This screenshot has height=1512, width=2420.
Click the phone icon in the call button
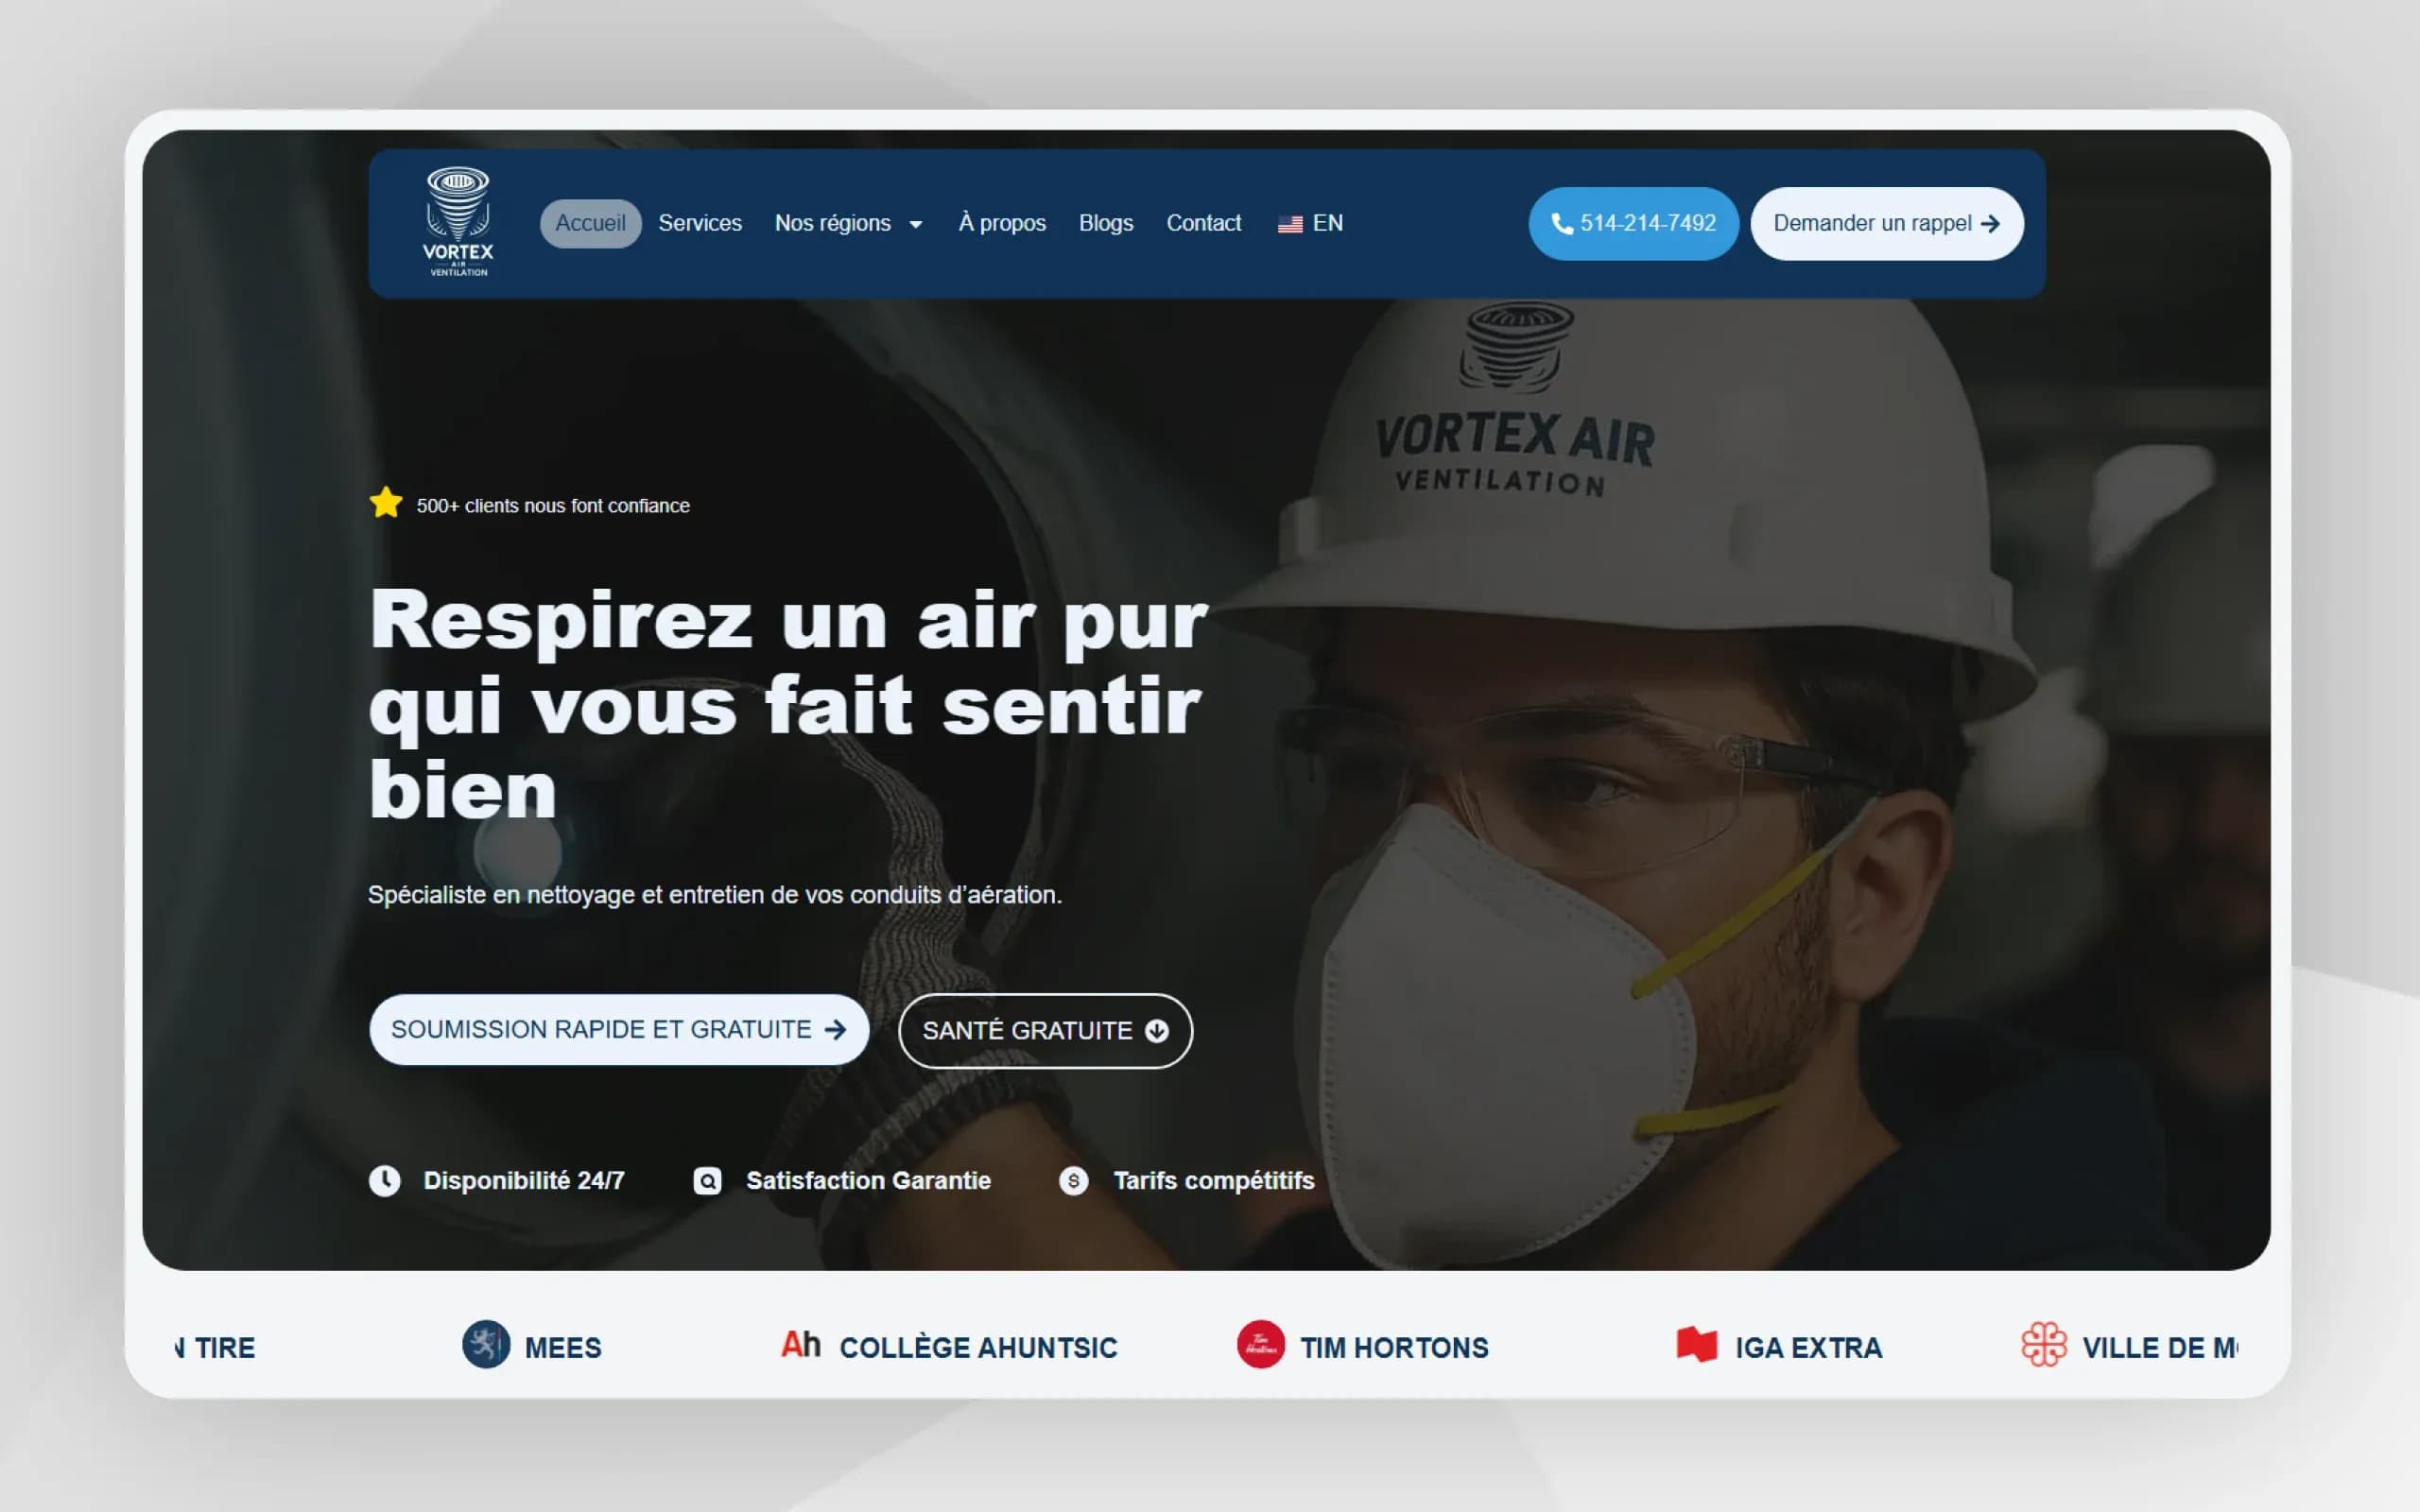(x=1561, y=224)
